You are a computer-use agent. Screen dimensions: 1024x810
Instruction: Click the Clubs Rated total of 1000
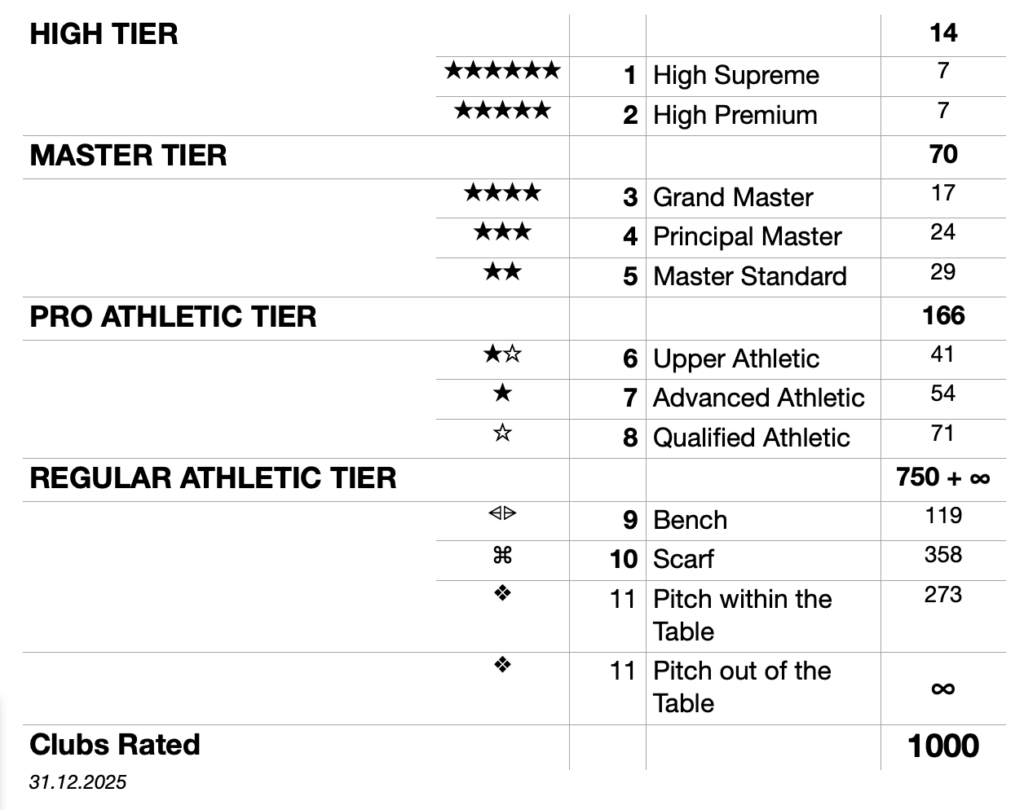[942, 746]
